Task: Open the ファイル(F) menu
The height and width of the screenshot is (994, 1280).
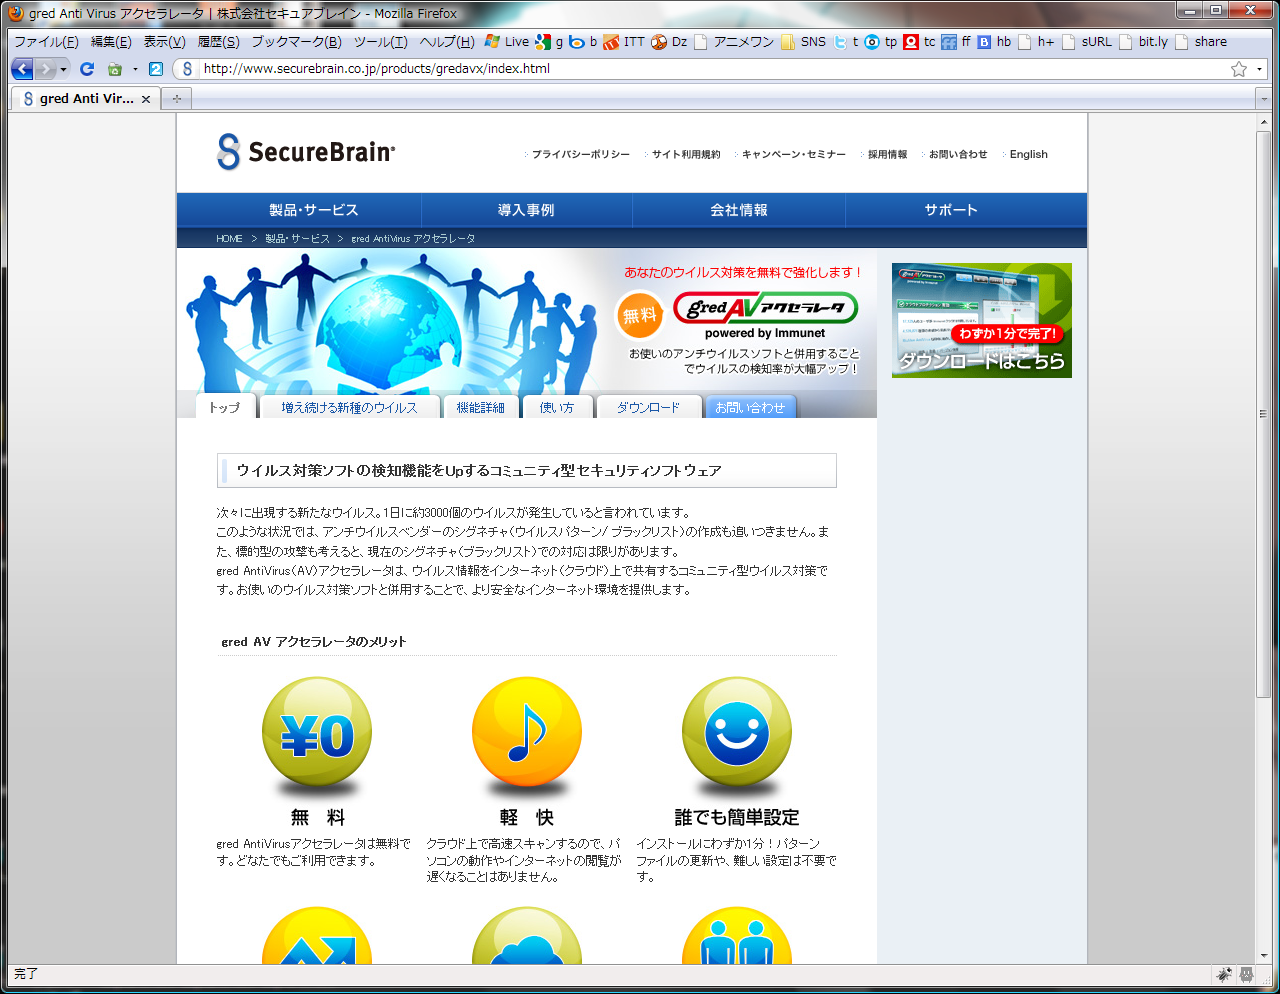Action: 46,42
